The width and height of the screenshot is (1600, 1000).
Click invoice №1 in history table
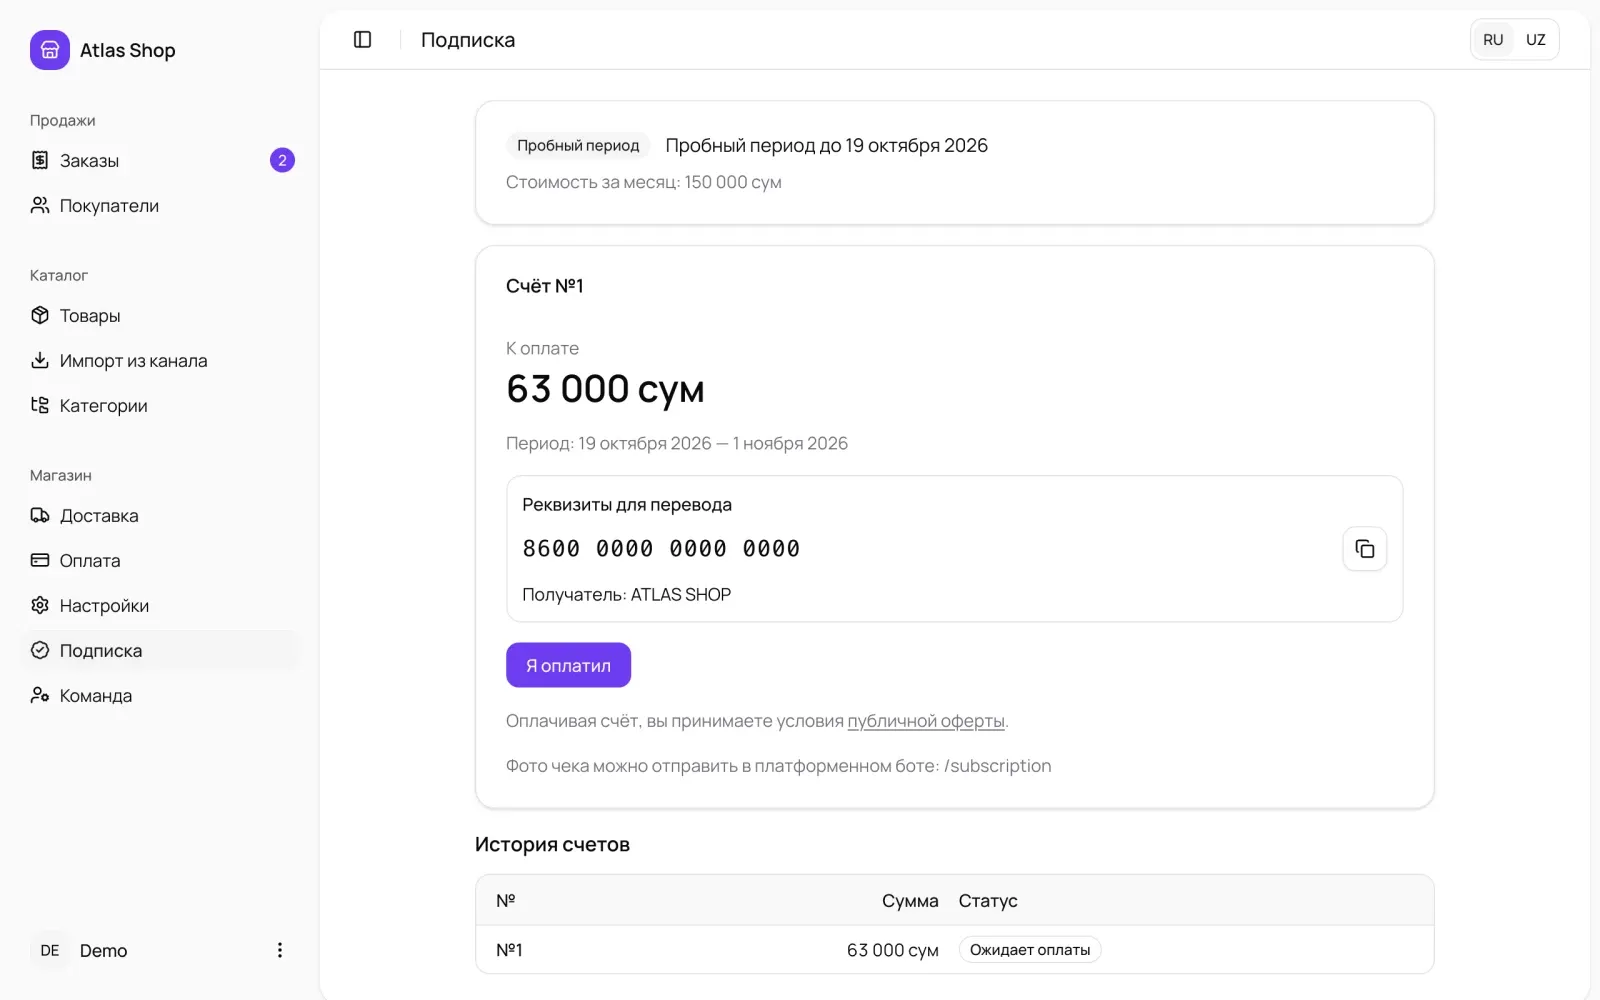coord(509,950)
